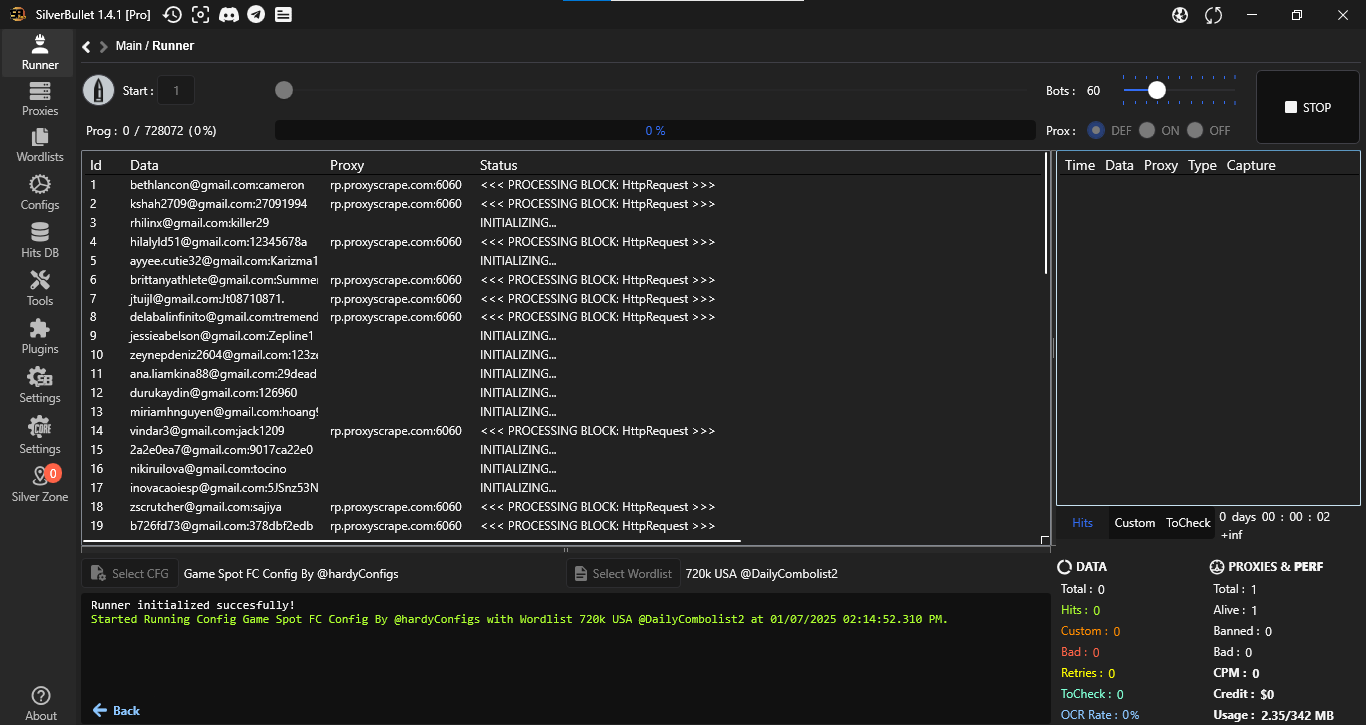Click the Start number input field
The image size is (1366, 725).
pyautogui.click(x=177, y=90)
